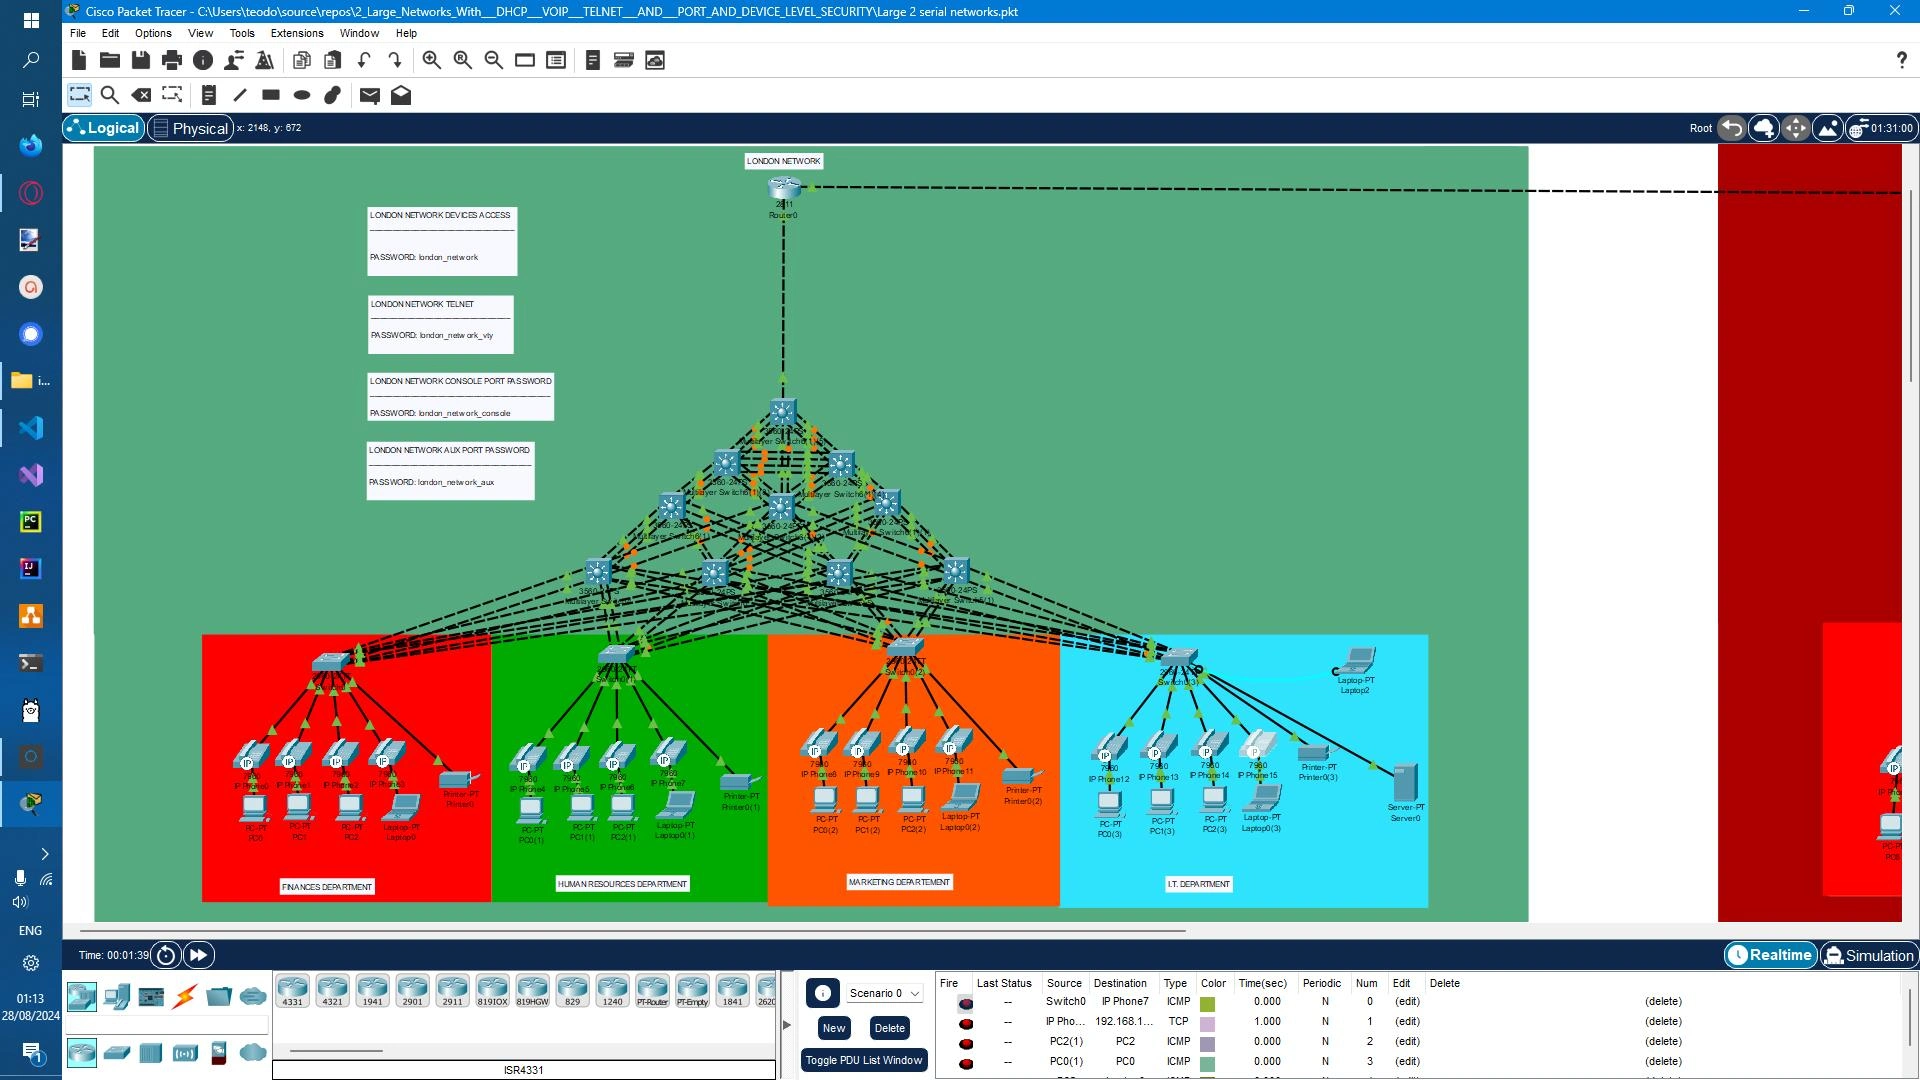1920x1080 pixels.
Task: Draw a line tool
Action: tap(240, 95)
